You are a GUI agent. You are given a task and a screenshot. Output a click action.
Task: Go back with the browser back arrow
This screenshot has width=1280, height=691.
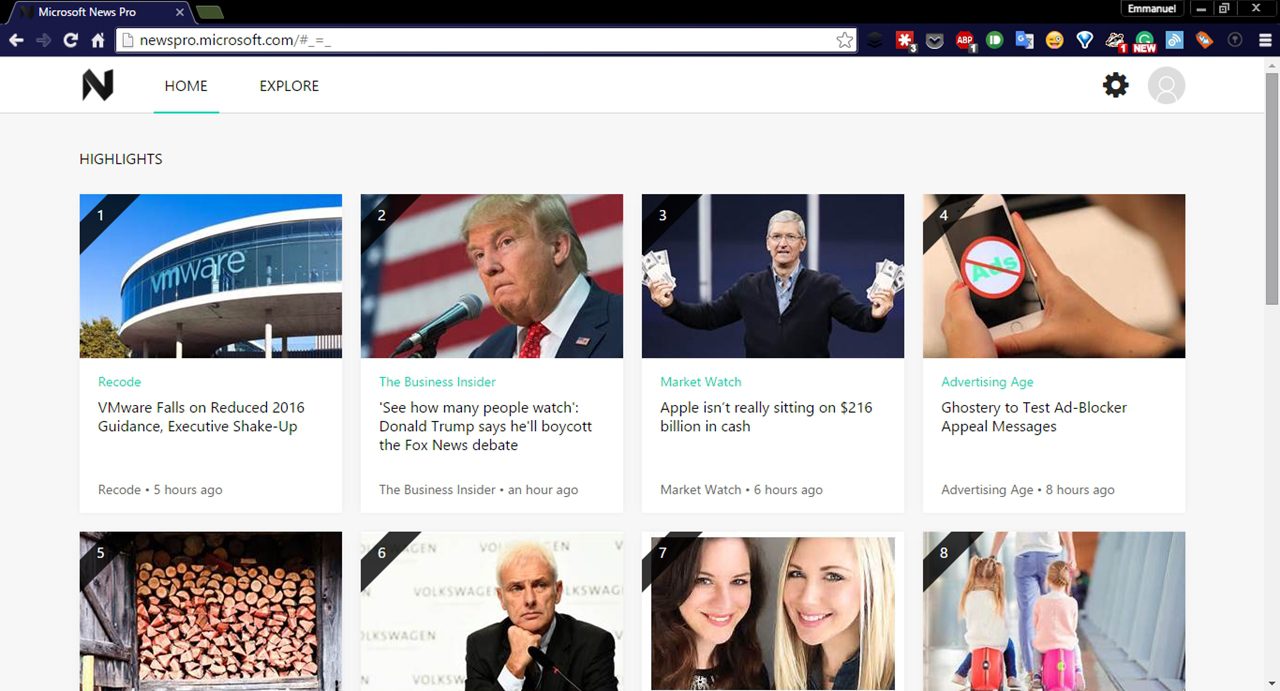16,40
